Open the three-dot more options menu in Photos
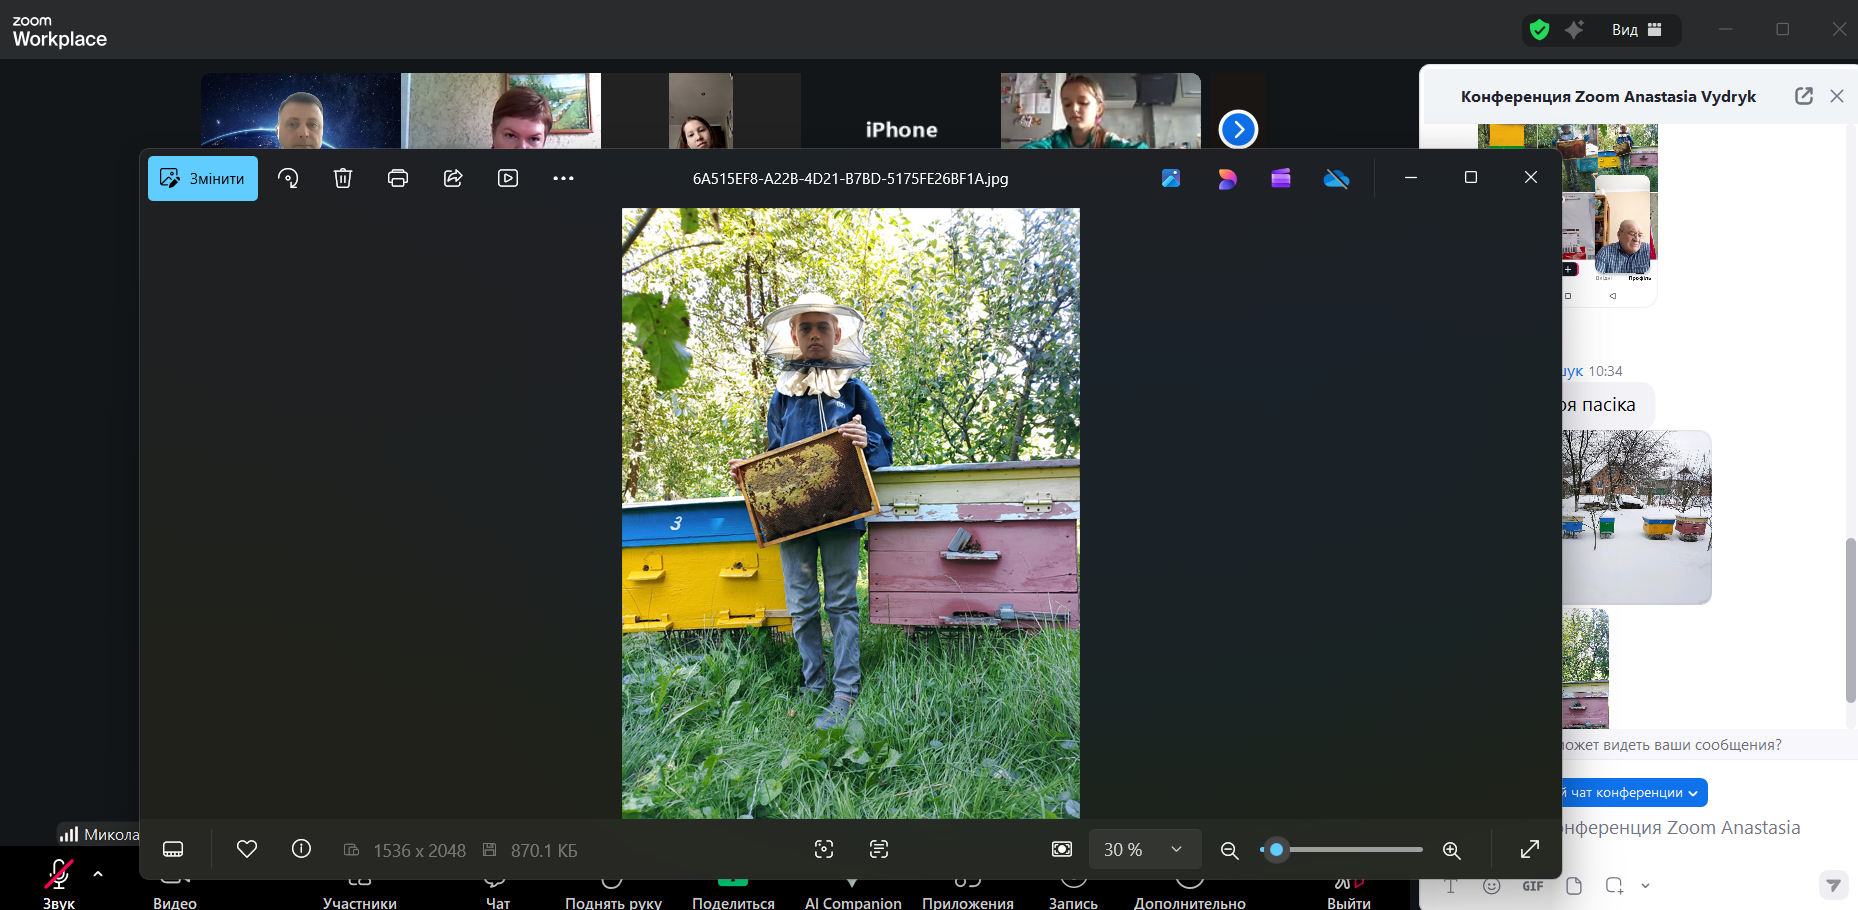This screenshot has width=1858, height=910. 563,178
